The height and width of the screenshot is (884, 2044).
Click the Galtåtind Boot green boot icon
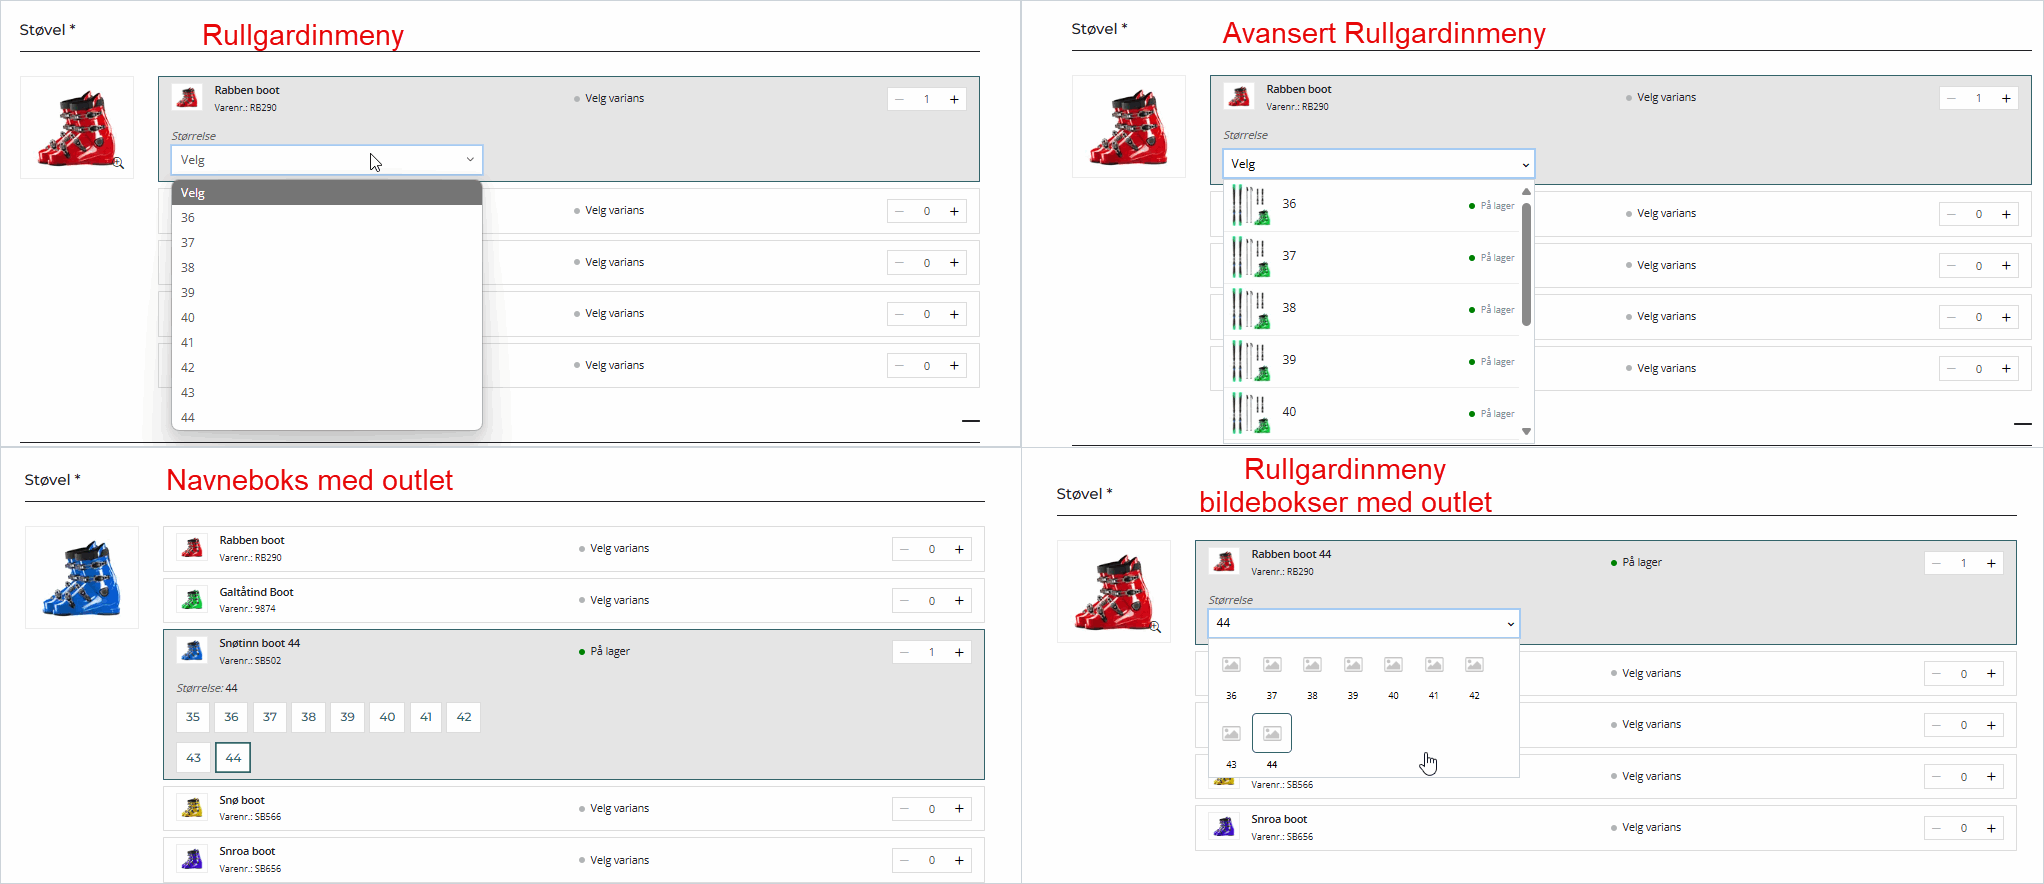coord(191,600)
